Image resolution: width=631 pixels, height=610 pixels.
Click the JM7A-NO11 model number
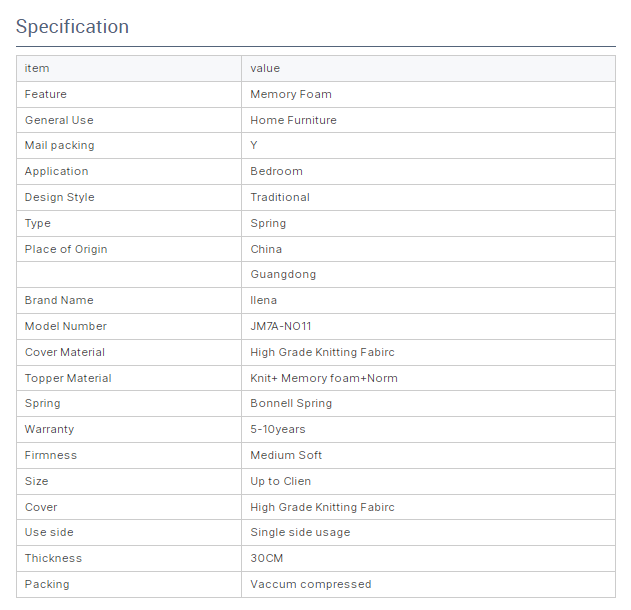pos(281,326)
